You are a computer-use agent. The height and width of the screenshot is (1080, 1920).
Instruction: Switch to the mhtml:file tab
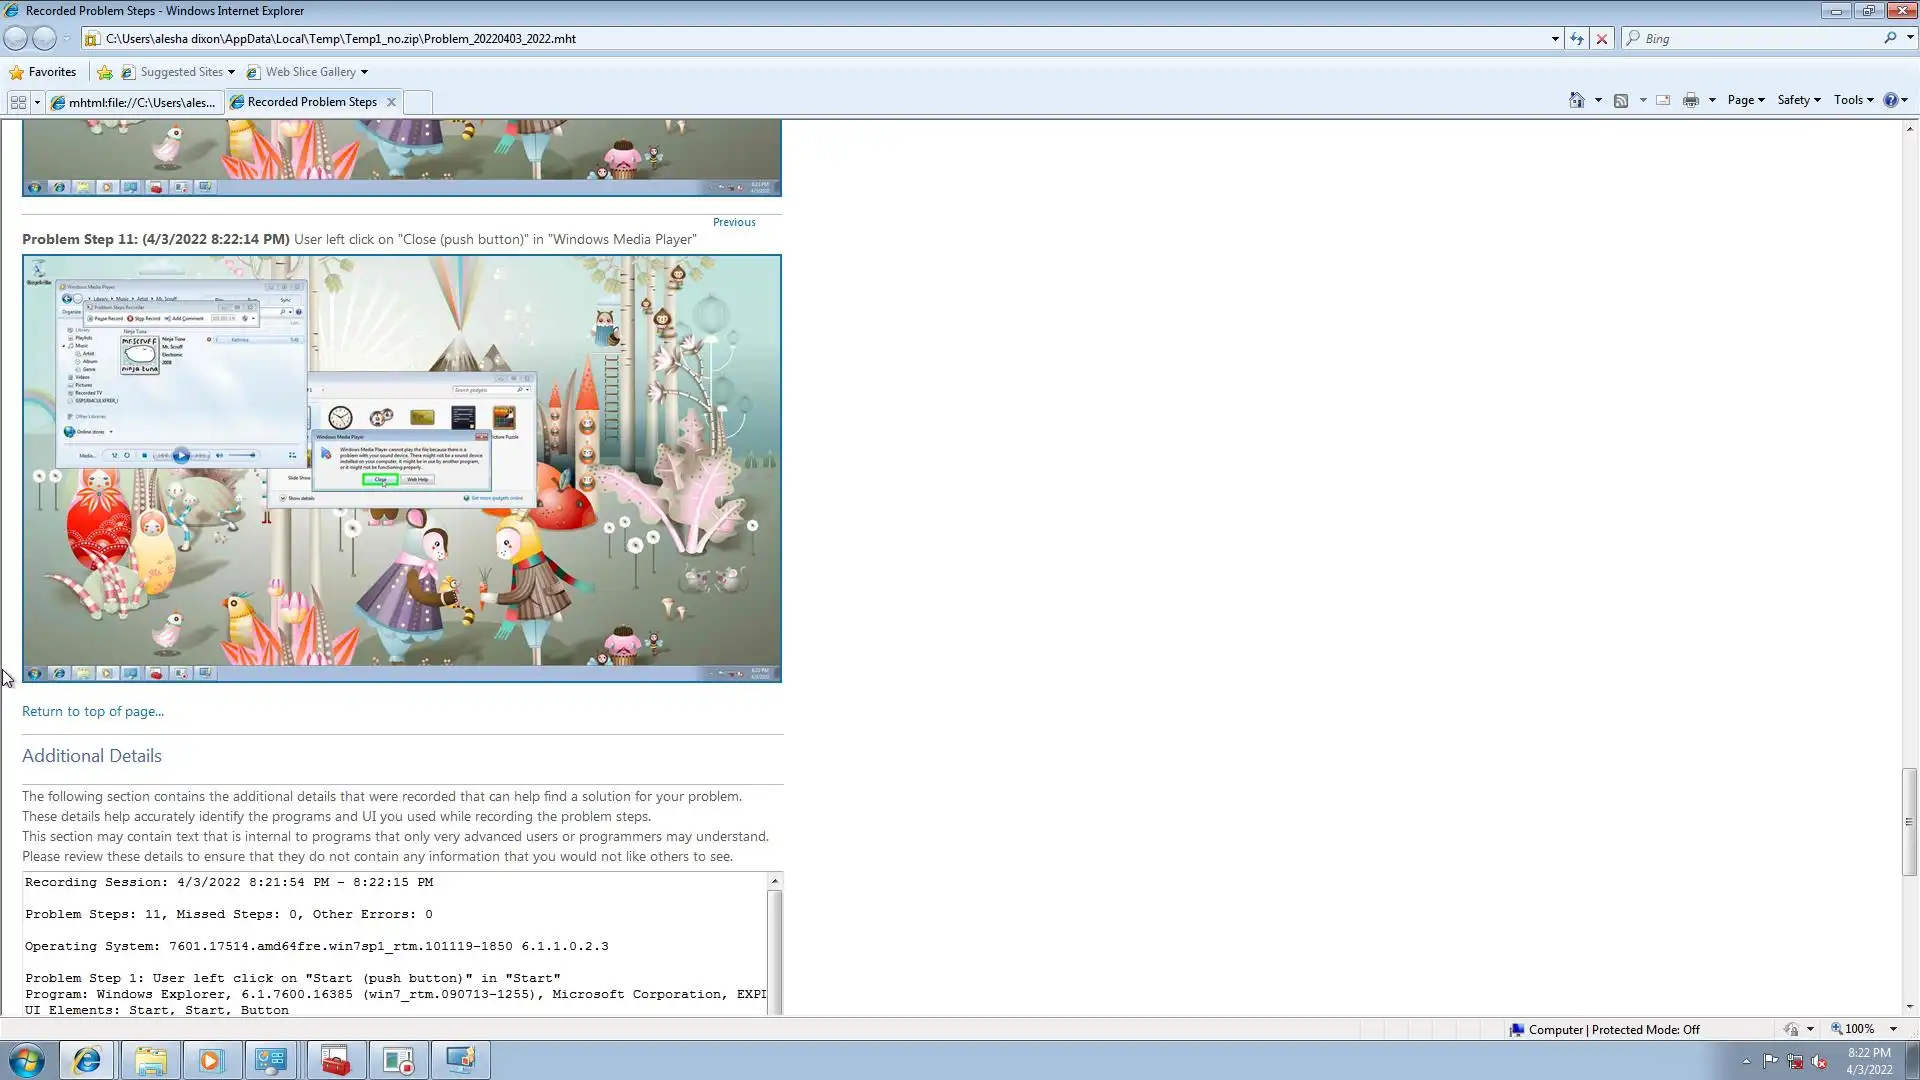tap(135, 102)
